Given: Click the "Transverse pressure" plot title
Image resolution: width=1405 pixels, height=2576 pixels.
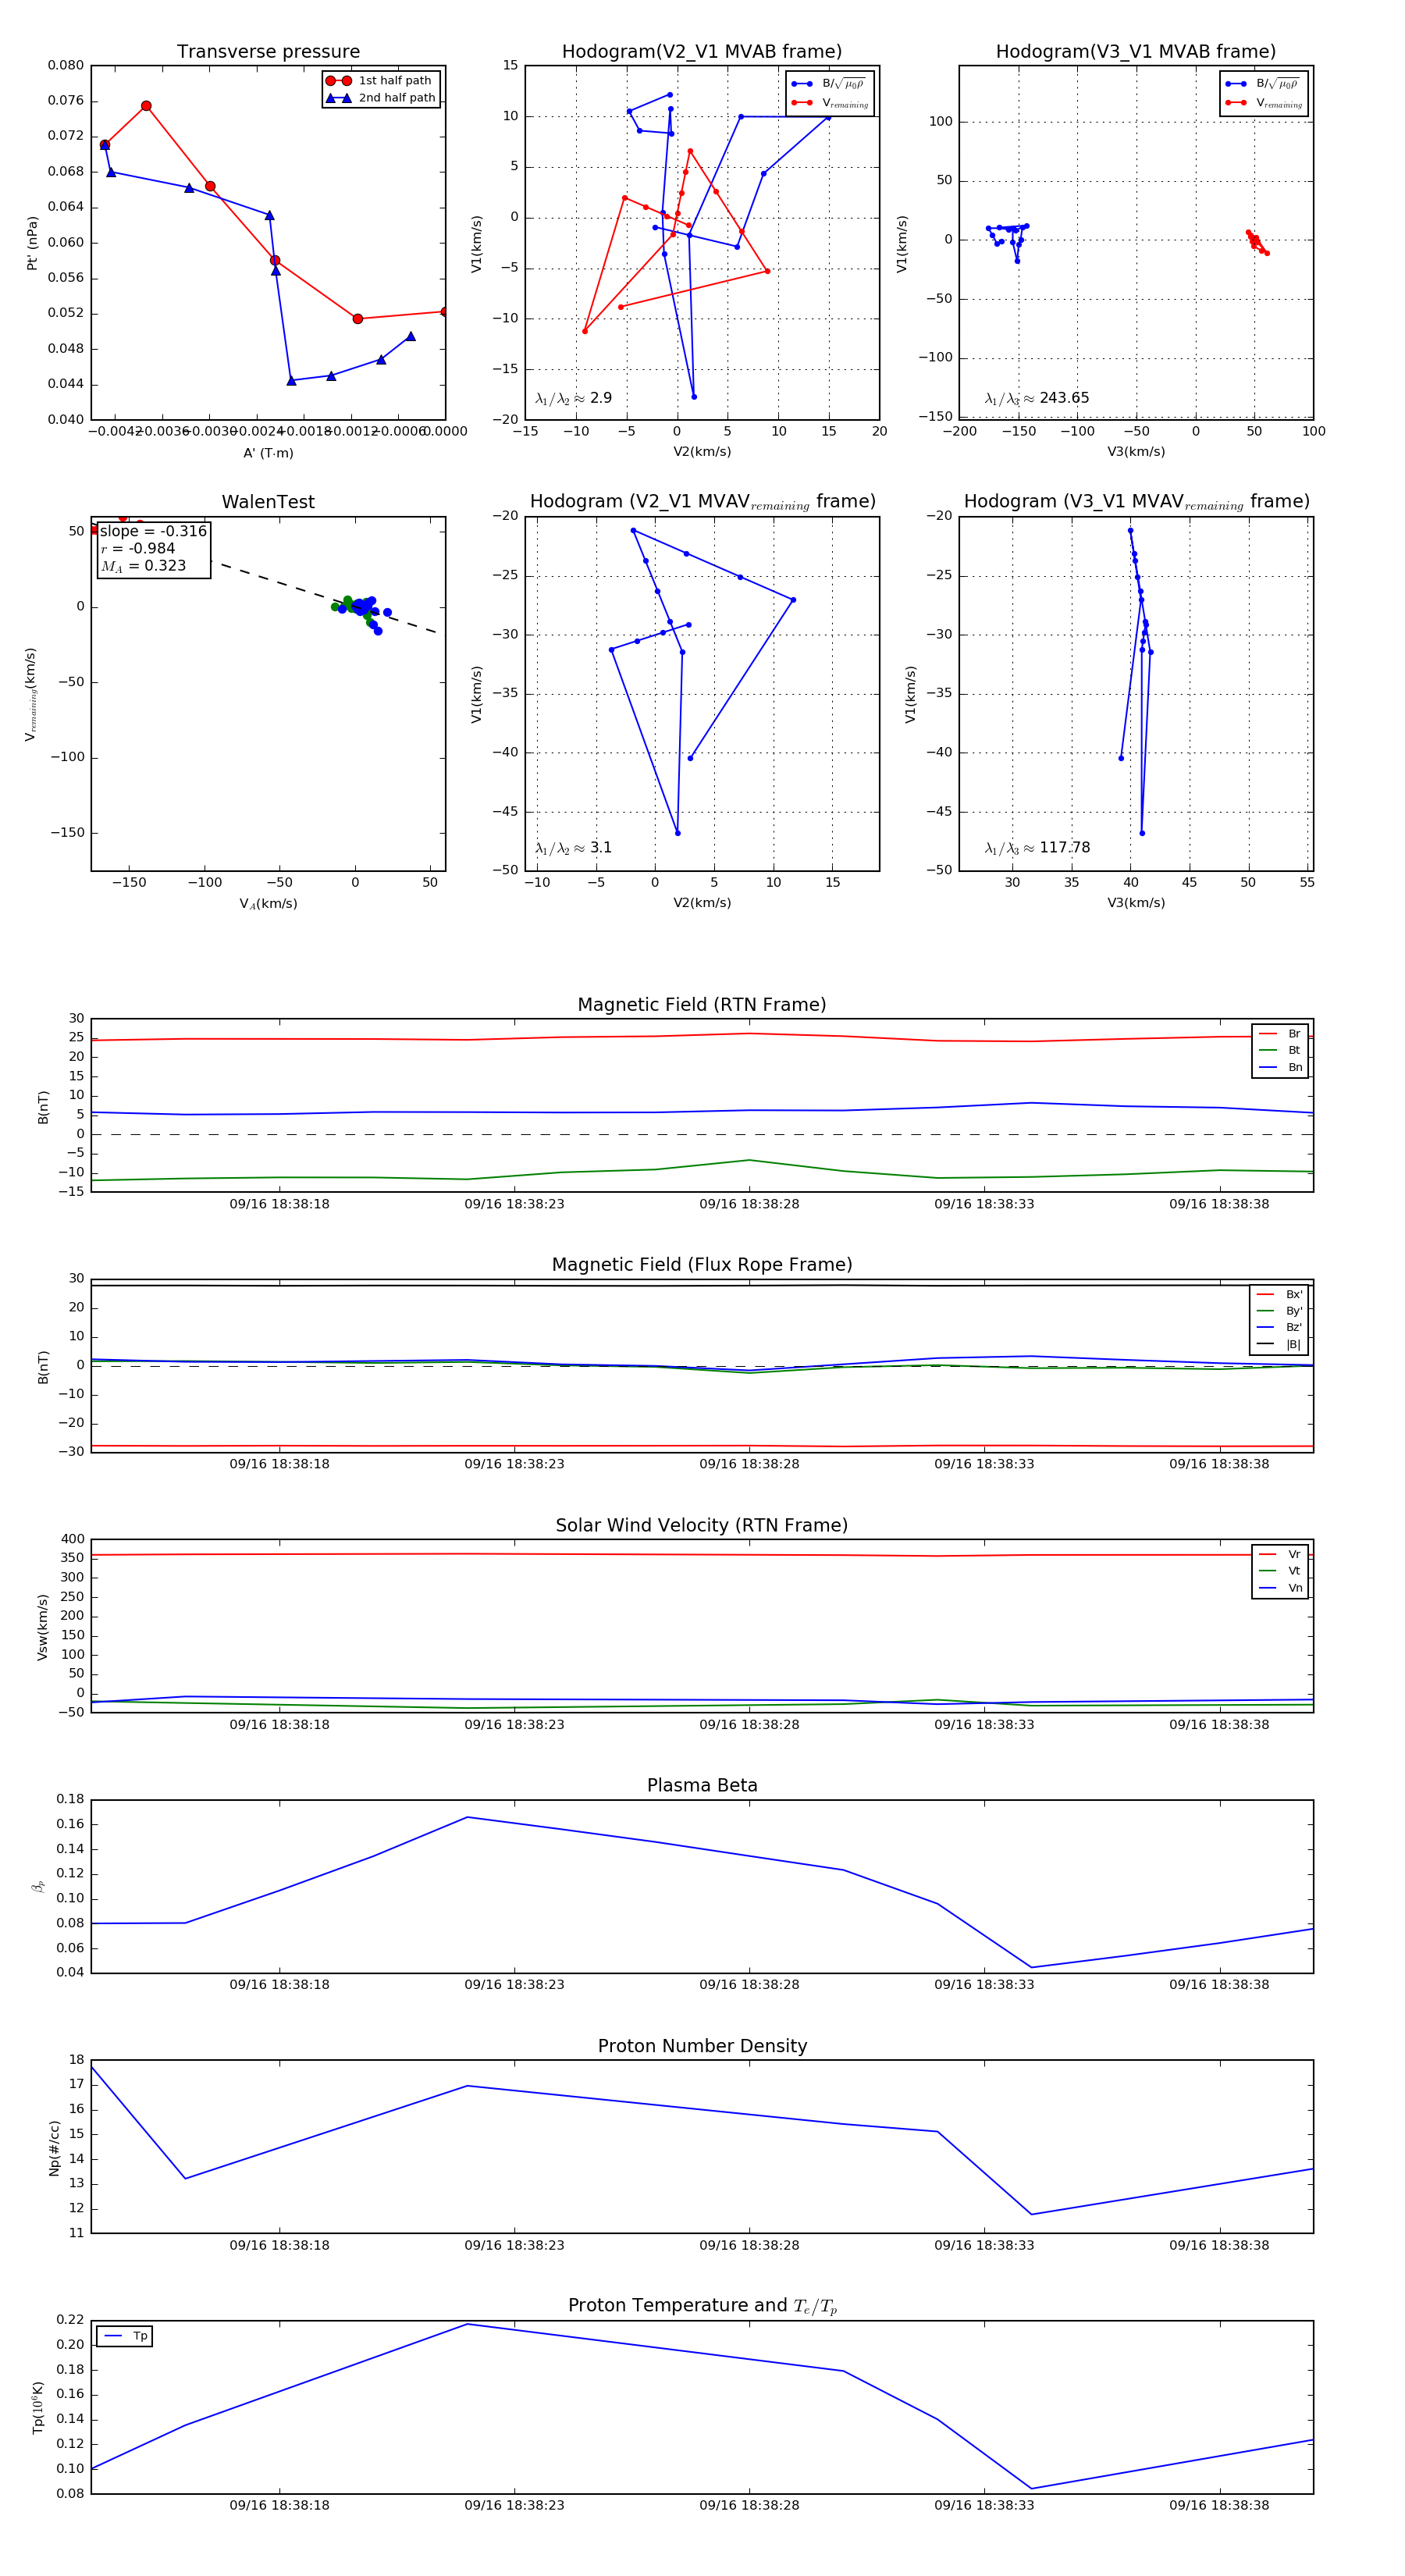Looking at the screenshot, I should [268, 52].
